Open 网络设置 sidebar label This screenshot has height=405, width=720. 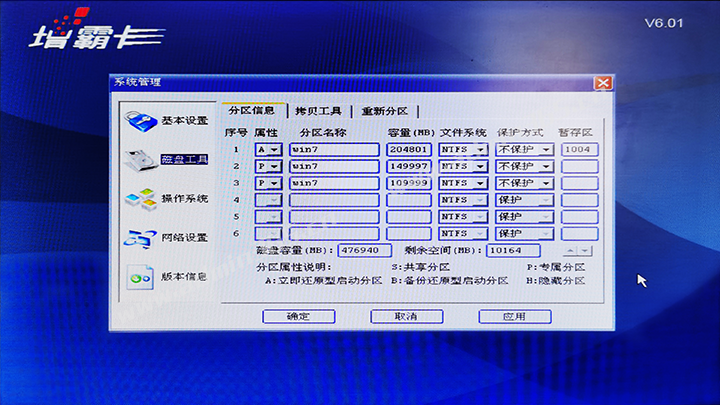pos(185,237)
